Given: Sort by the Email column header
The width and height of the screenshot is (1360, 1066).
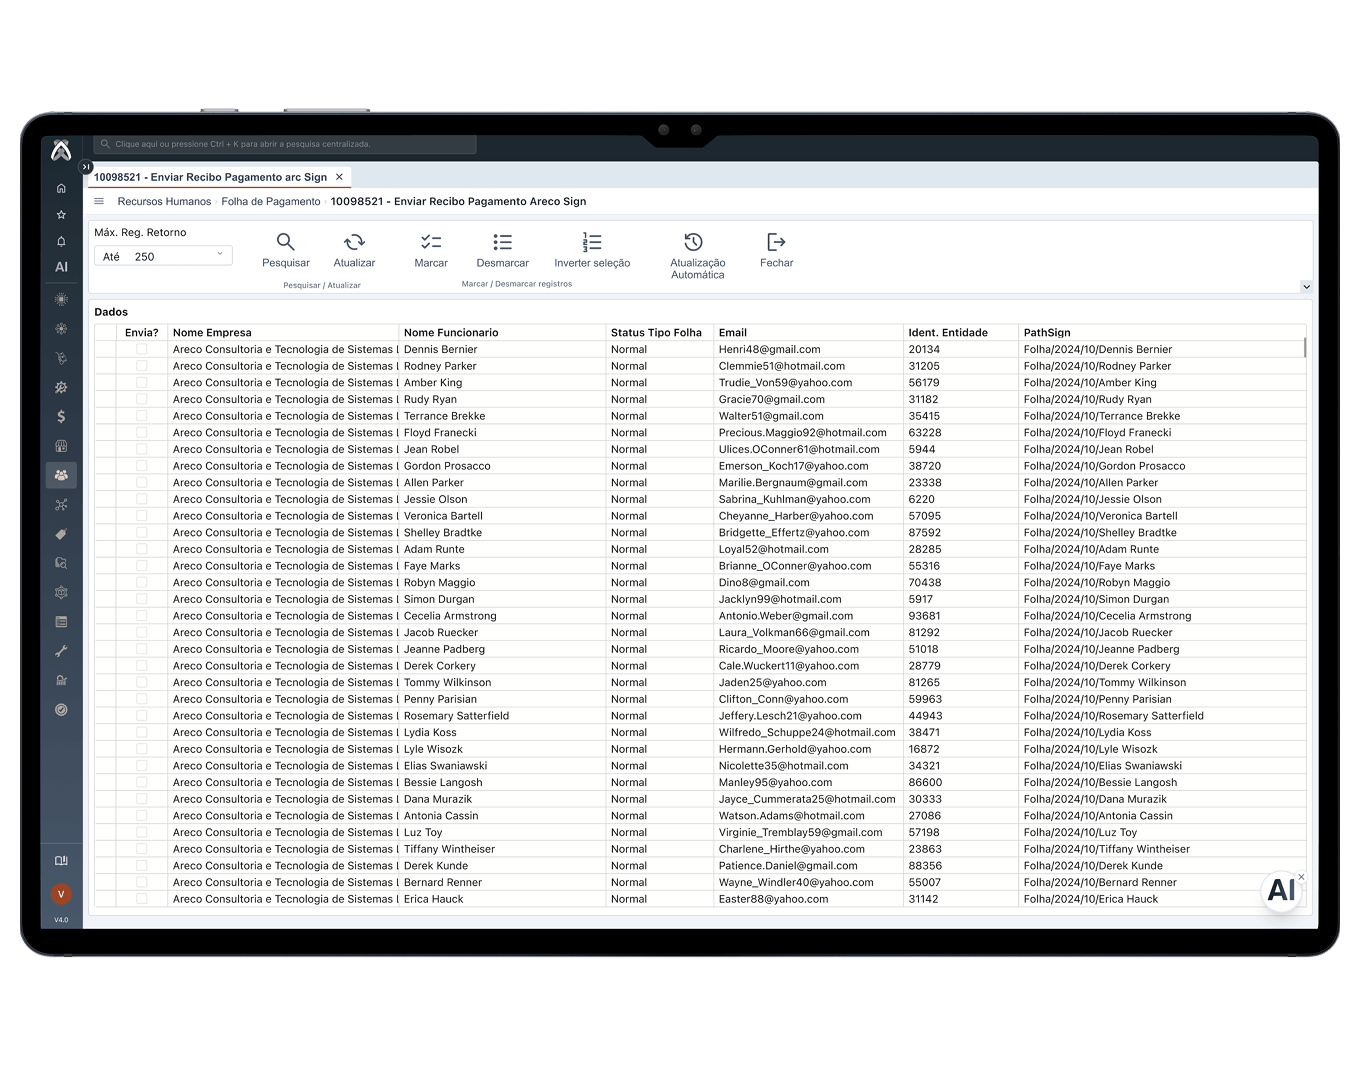Looking at the screenshot, I should tap(809, 333).
